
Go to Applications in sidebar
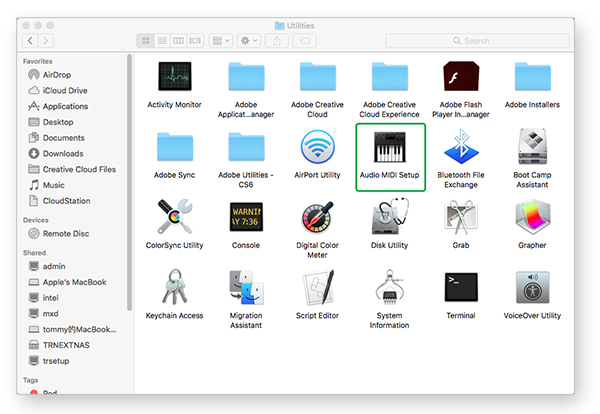tap(73, 106)
